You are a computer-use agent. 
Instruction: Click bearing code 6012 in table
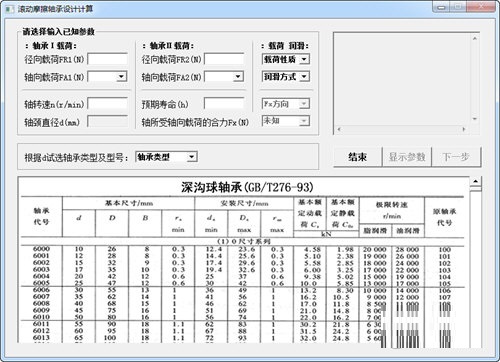(41, 331)
